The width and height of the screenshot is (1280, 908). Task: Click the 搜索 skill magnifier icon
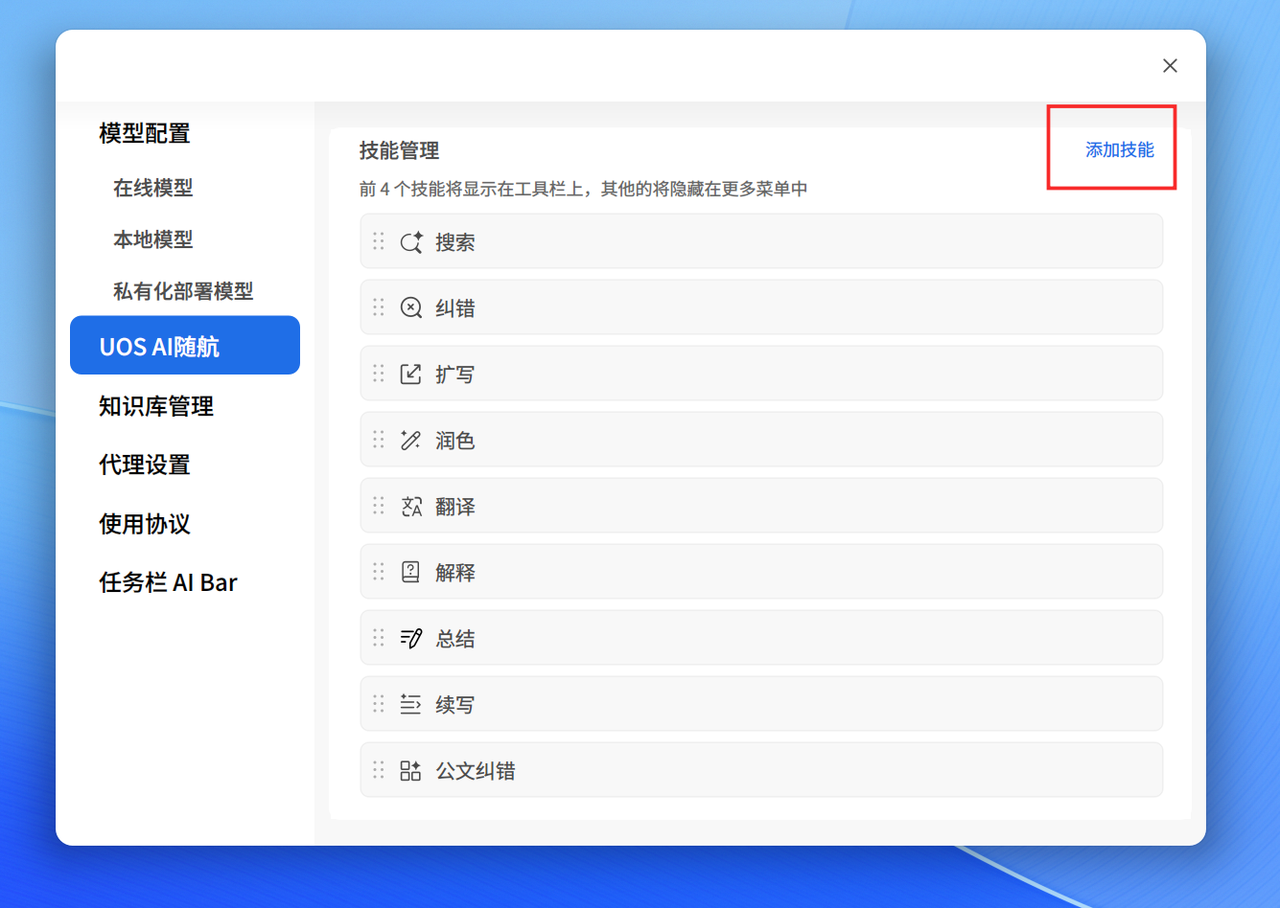click(411, 242)
